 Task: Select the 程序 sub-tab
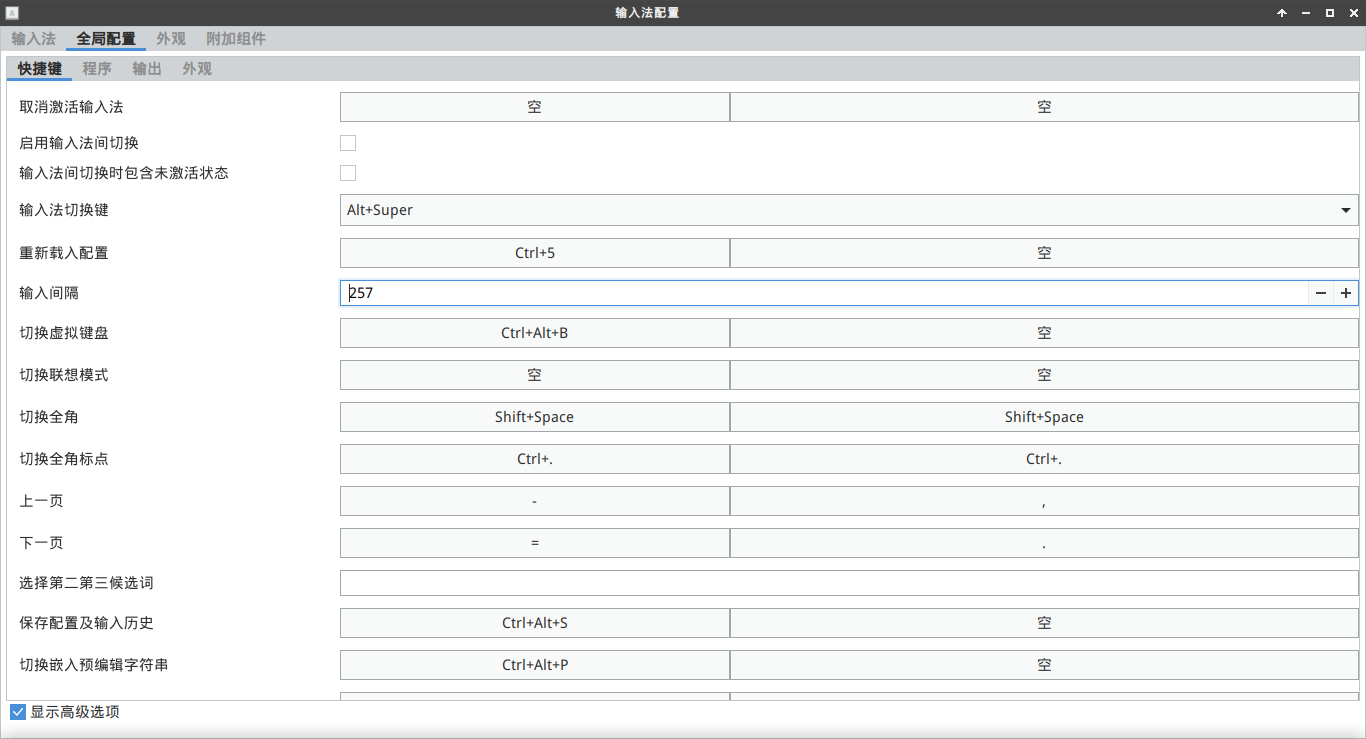97,69
